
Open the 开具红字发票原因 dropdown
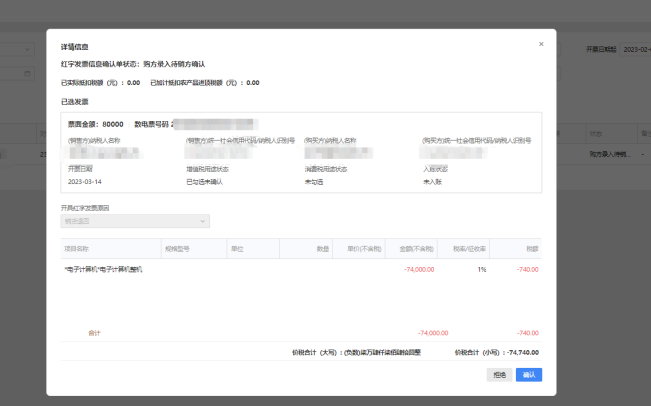(135, 221)
